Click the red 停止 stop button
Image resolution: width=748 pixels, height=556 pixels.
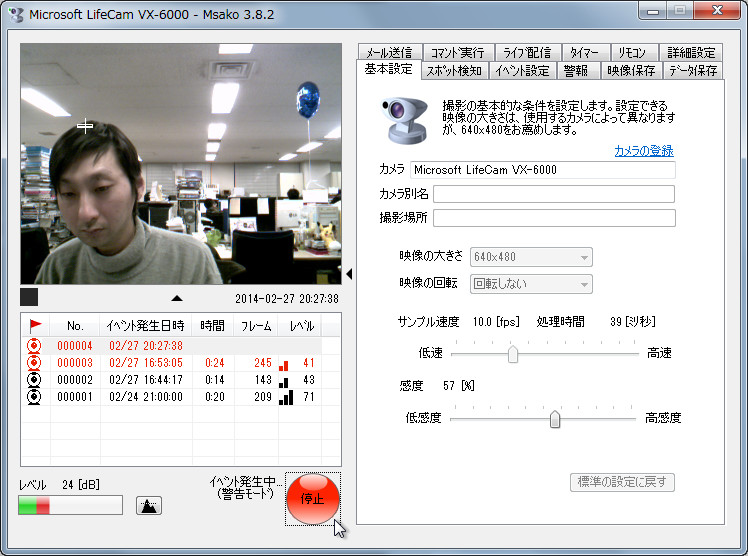(x=312, y=498)
